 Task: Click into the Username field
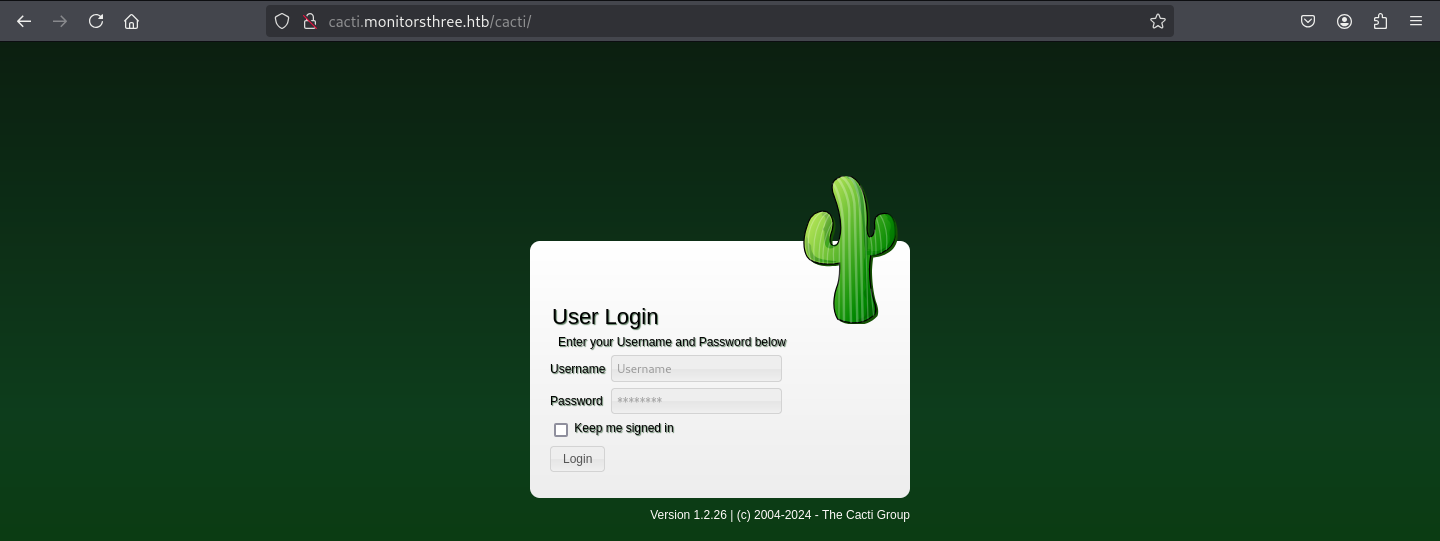[696, 369]
